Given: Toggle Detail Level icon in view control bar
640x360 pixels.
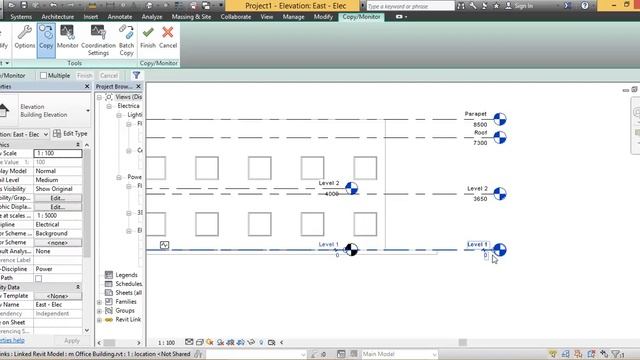Looking at the screenshot, I should [189, 342].
